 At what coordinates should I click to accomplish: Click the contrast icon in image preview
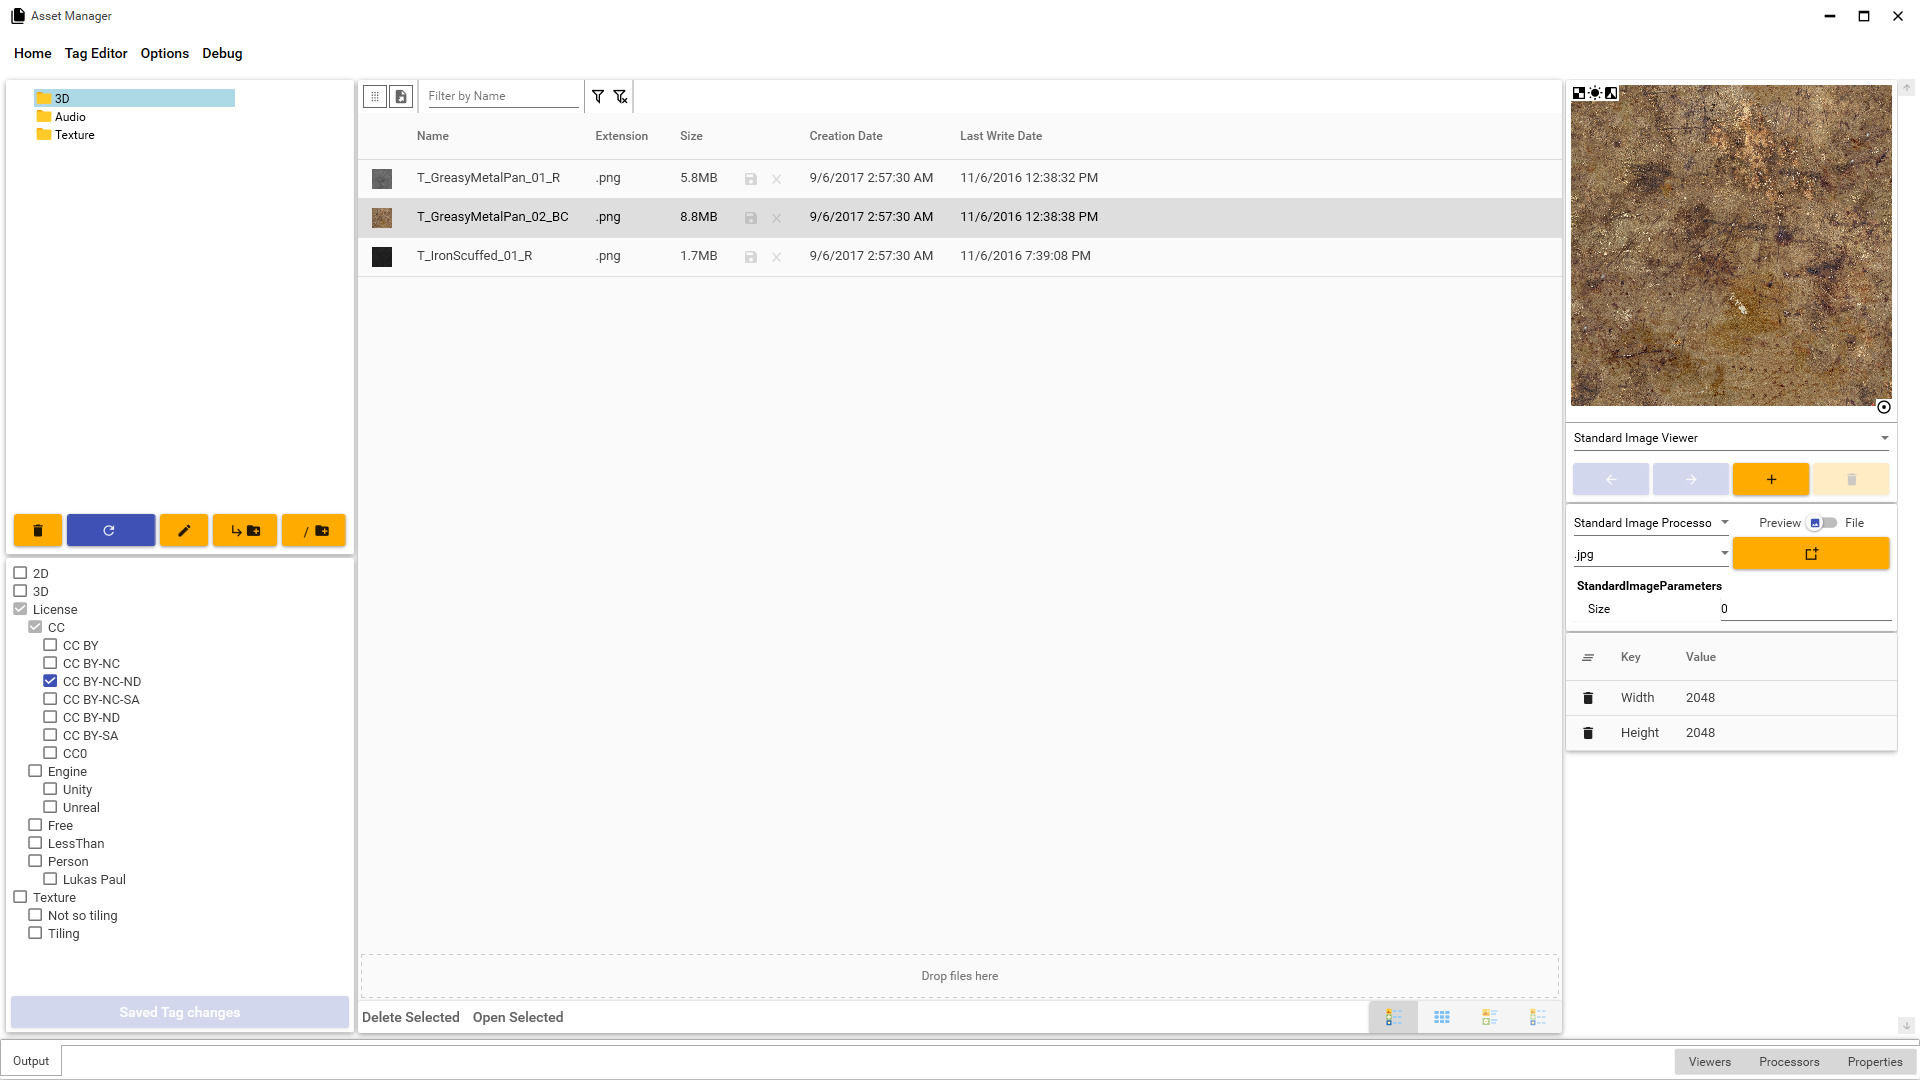(x=1611, y=93)
